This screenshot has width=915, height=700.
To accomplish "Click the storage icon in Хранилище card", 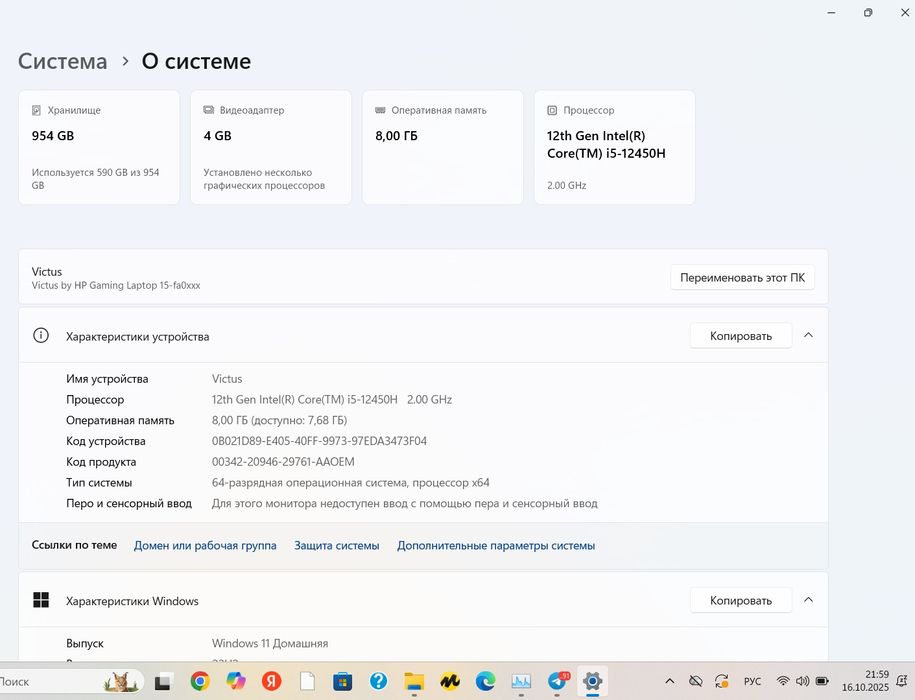I will [36, 110].
